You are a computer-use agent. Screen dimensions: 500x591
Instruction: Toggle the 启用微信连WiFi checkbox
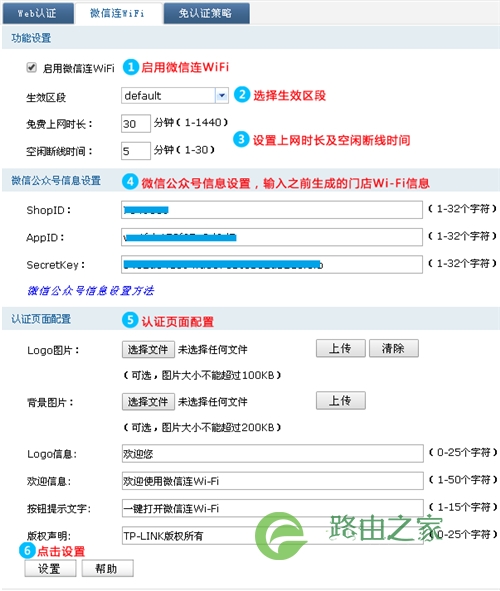click(32, 68)
